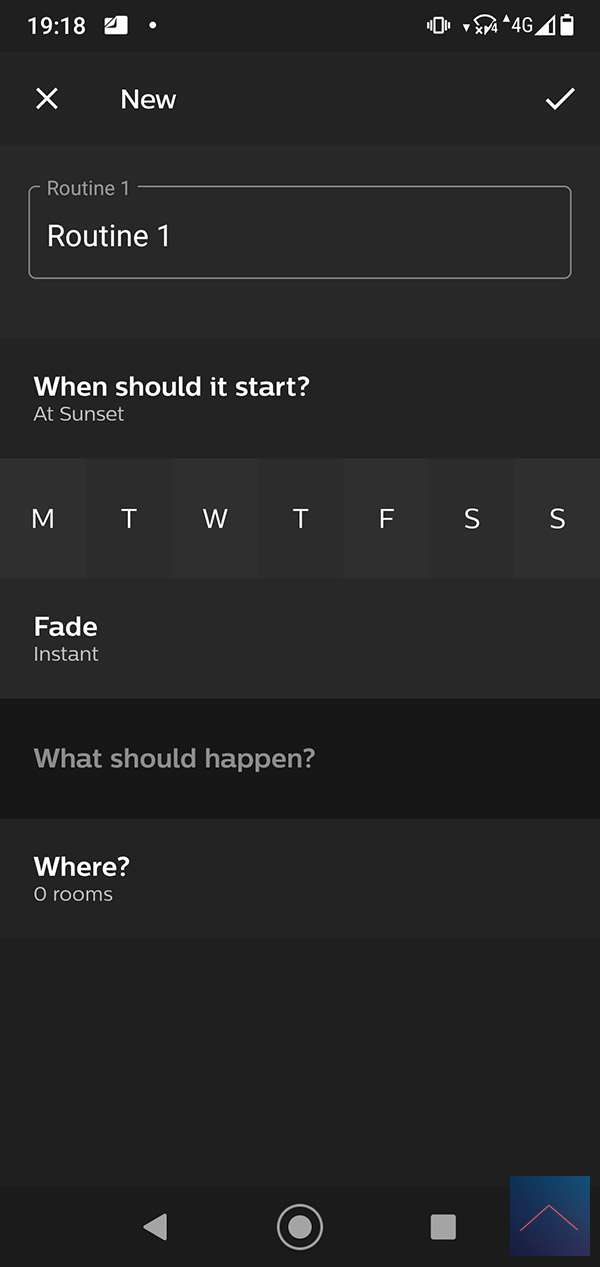Viewport: 600px width, 1267px height.
Task: Tap the battery icon in status bar
Action: [567, 25]
